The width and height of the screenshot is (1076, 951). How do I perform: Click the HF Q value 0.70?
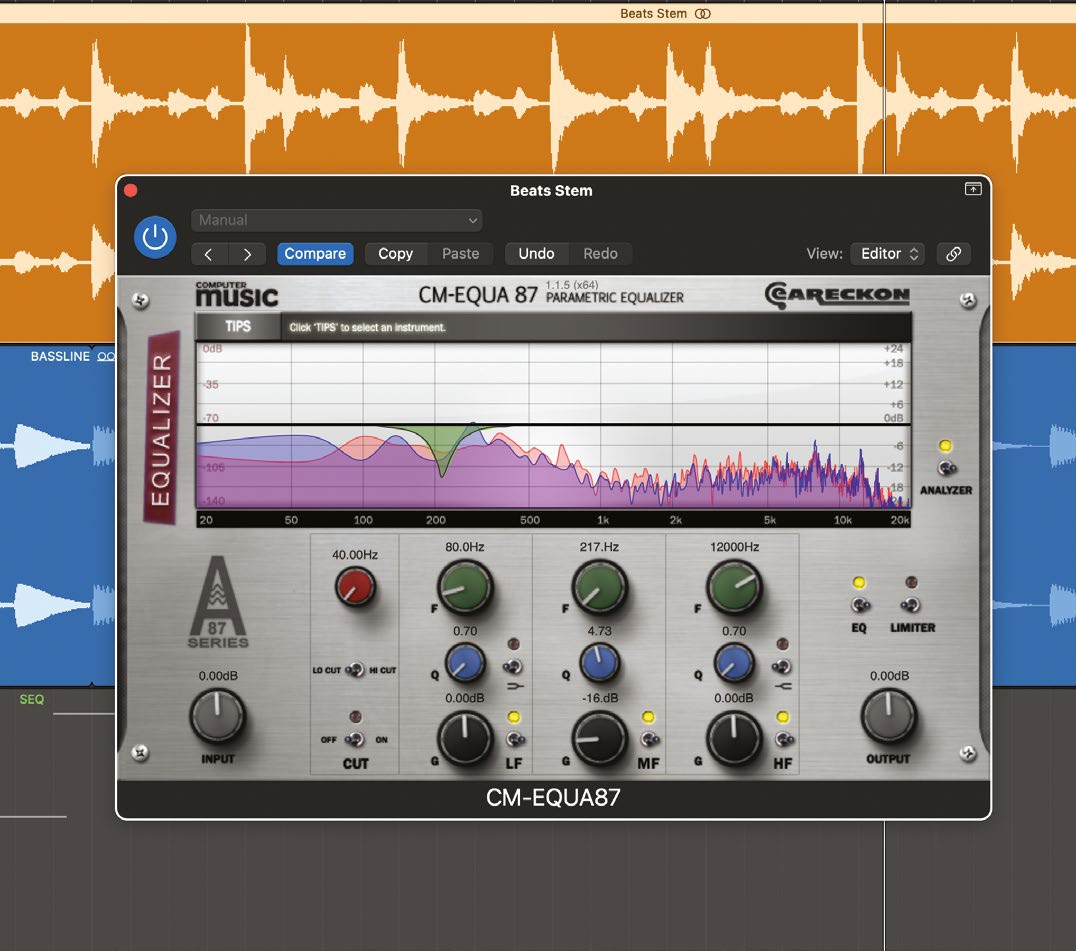tap(734, 631)
